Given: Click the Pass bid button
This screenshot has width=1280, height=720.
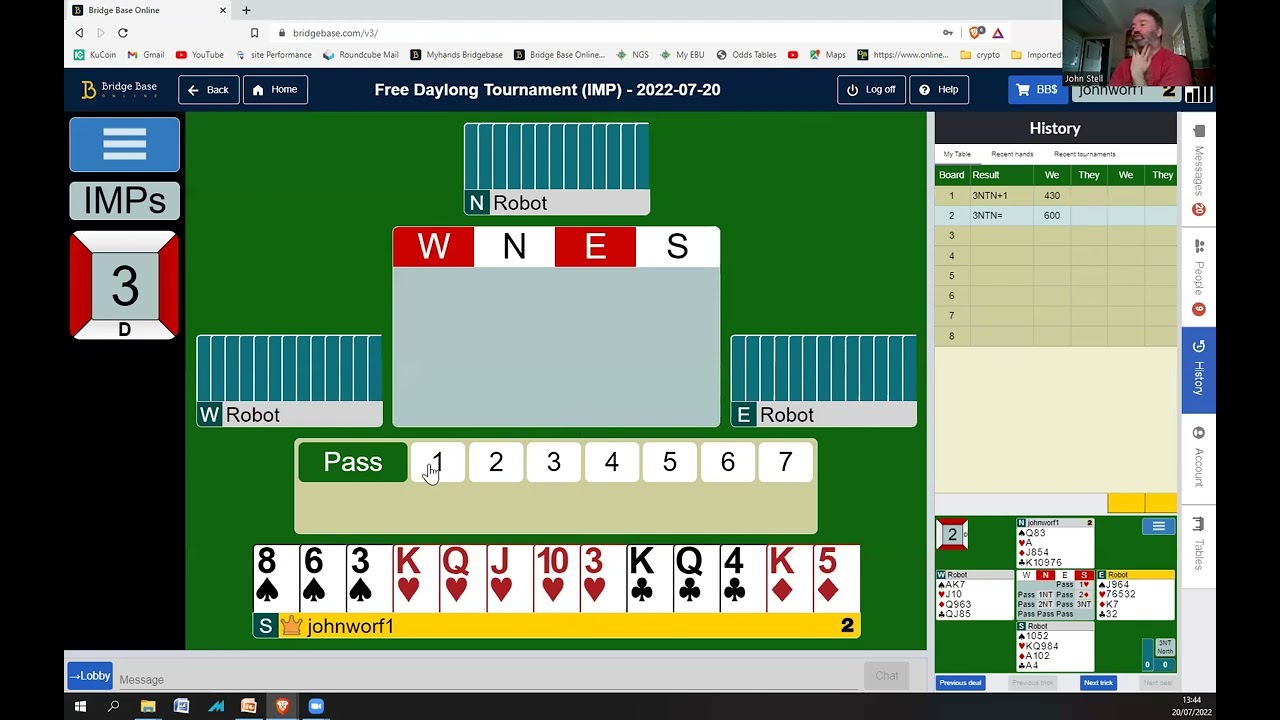Looking at the screenshot, I should click(x=353, y=462).
